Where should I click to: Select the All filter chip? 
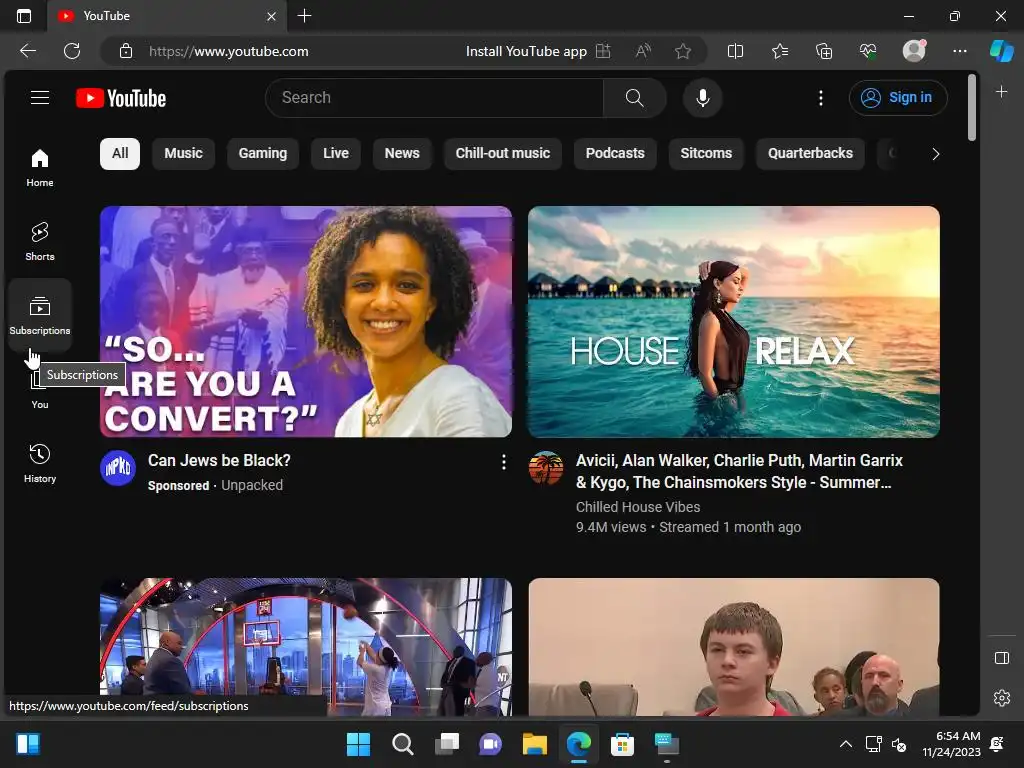coord(120,153)
